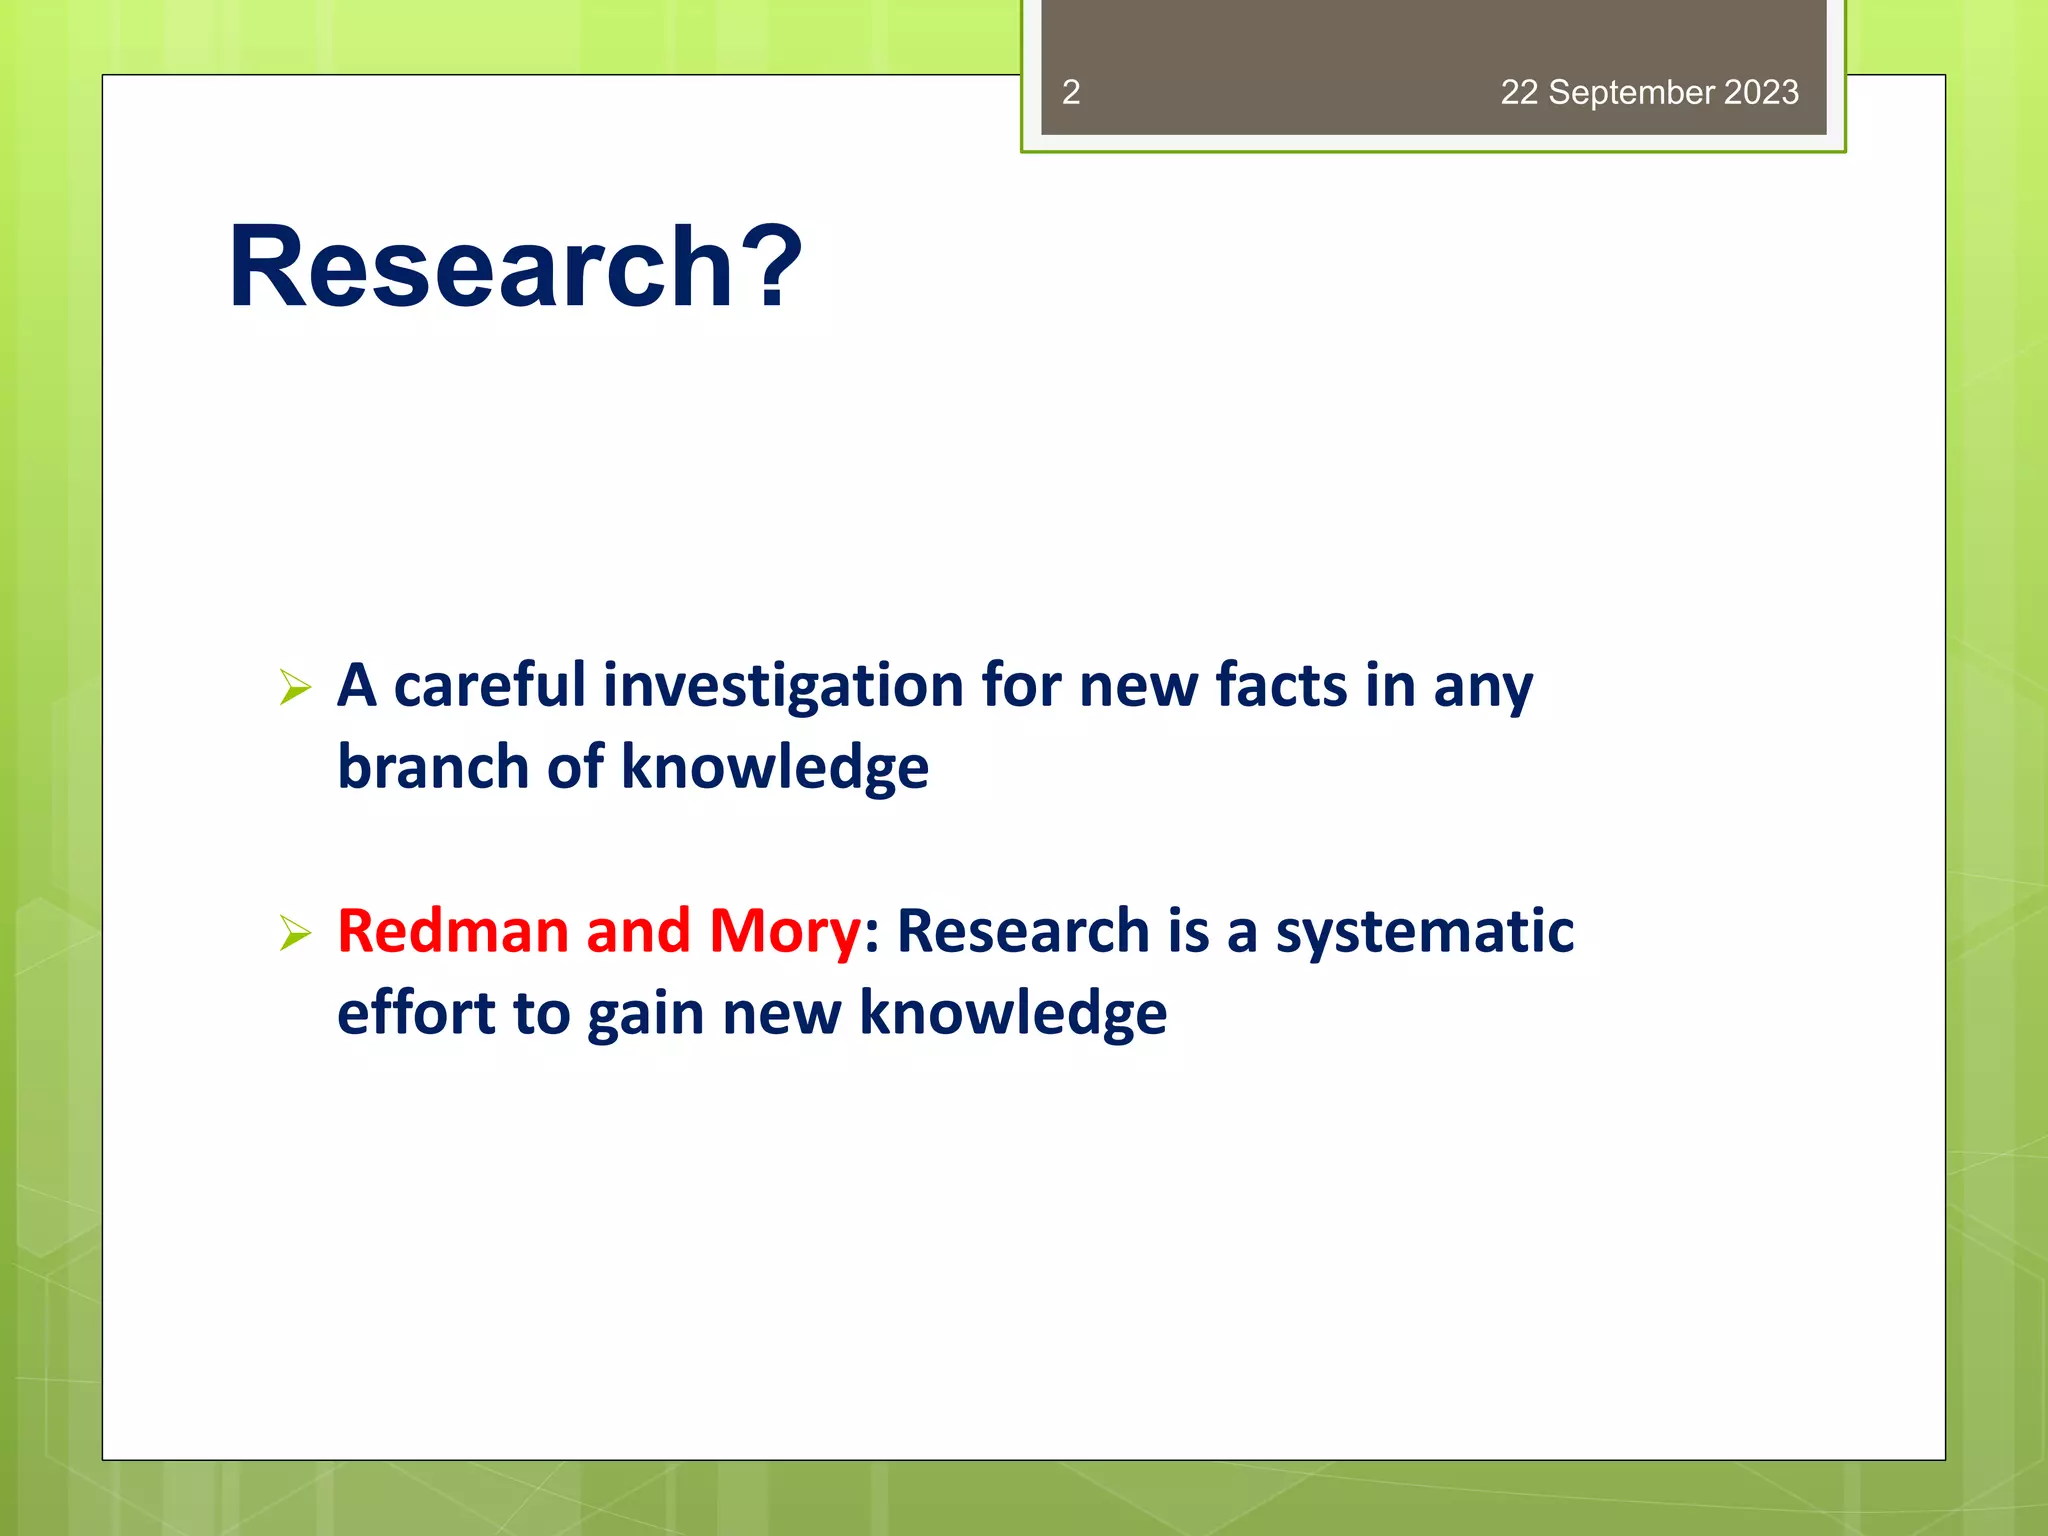Click 'effort to gain new knowledge' line
The width and height of the screenshot is (2048, 1536).
[752, 1013]
